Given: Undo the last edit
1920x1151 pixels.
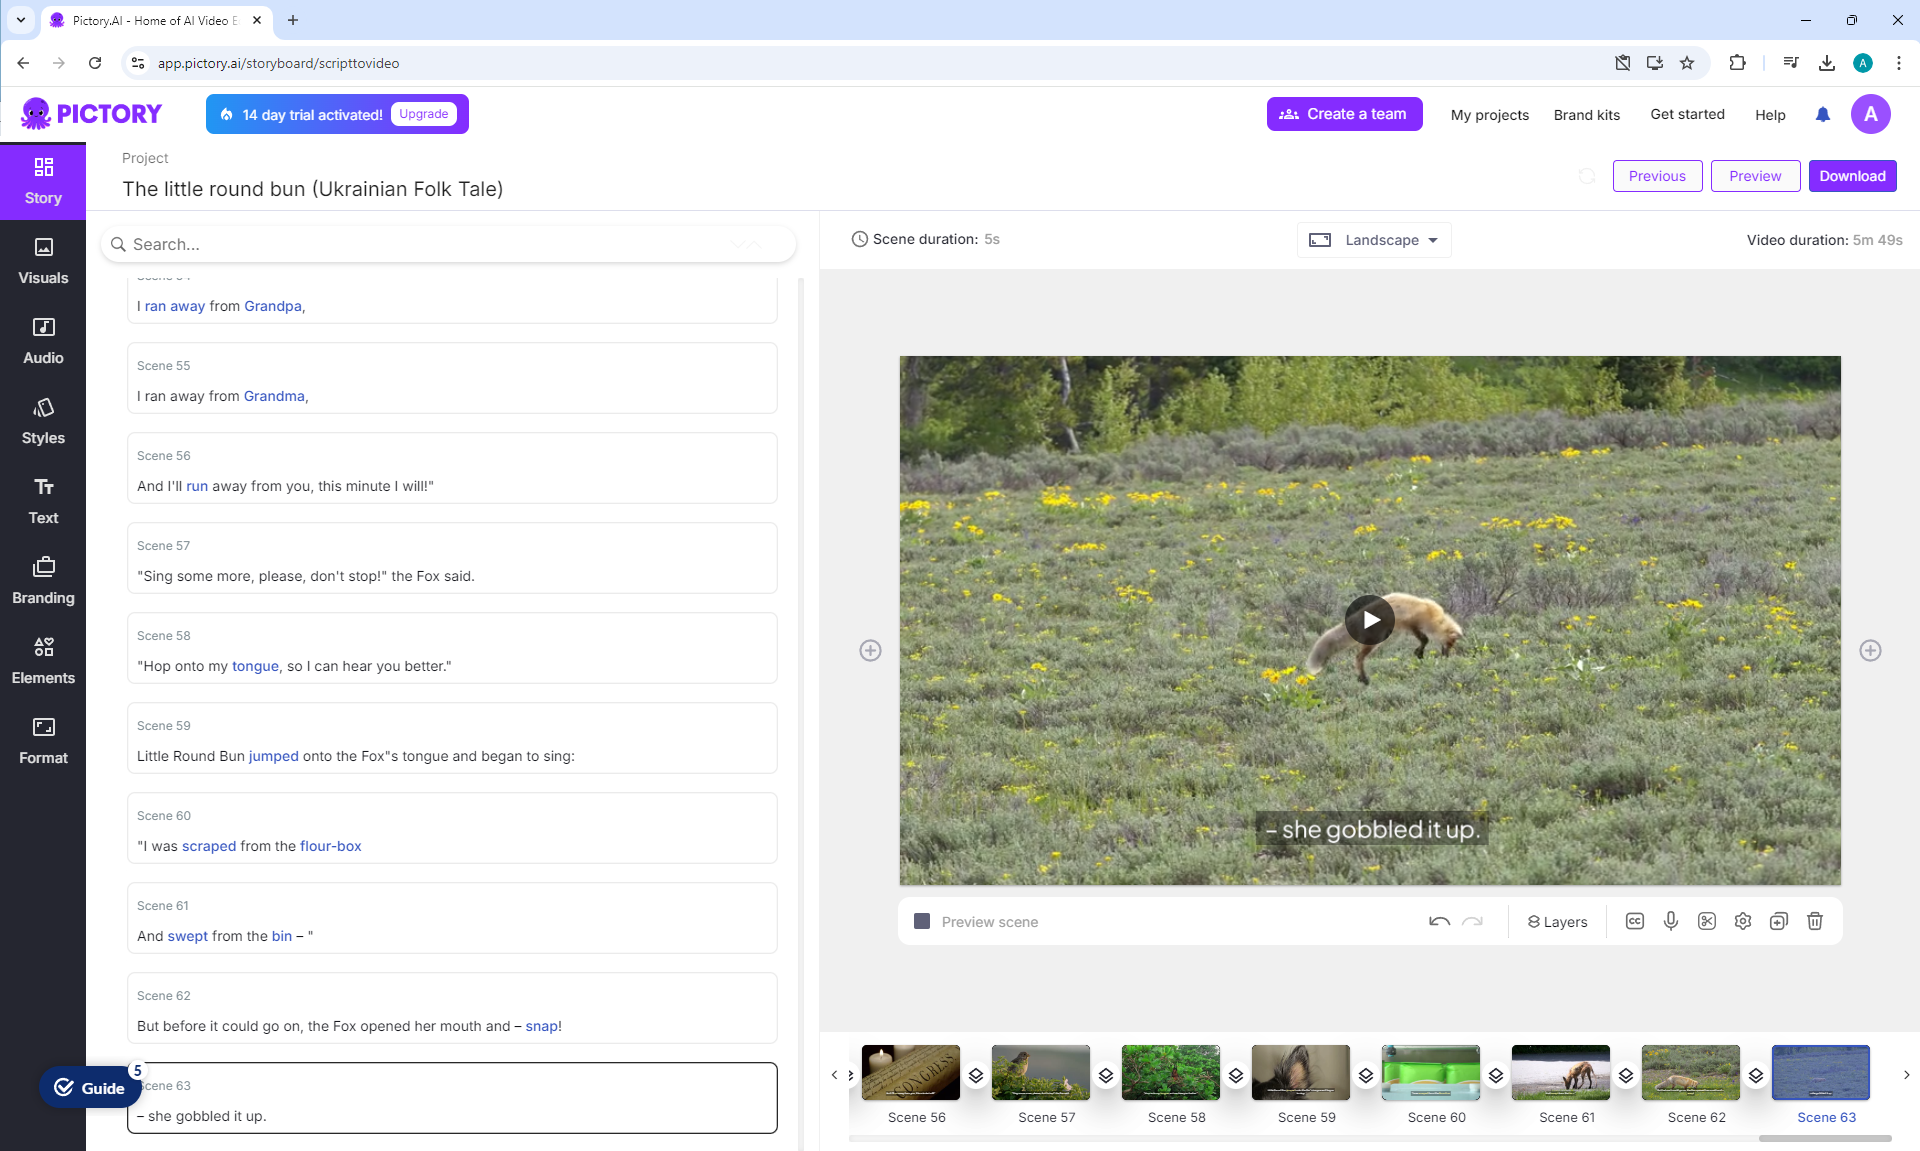Looking at the screenshot, I should [x=1439, y=921].
